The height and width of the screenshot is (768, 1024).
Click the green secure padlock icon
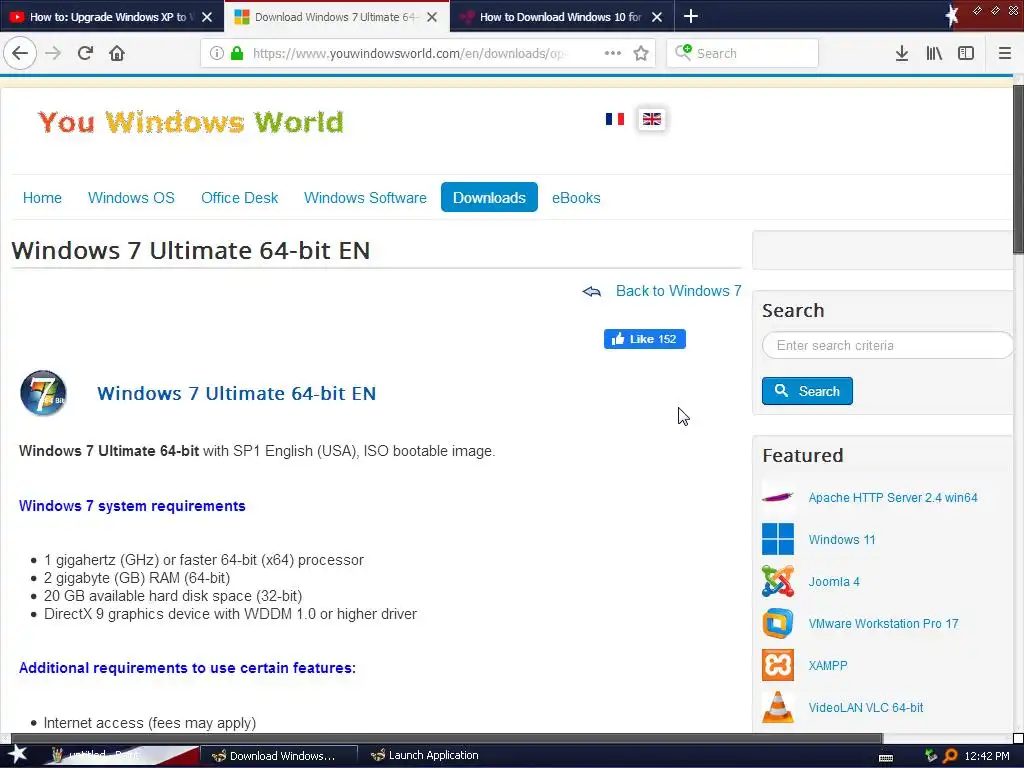pyautogui.click(x=237, y=53)
